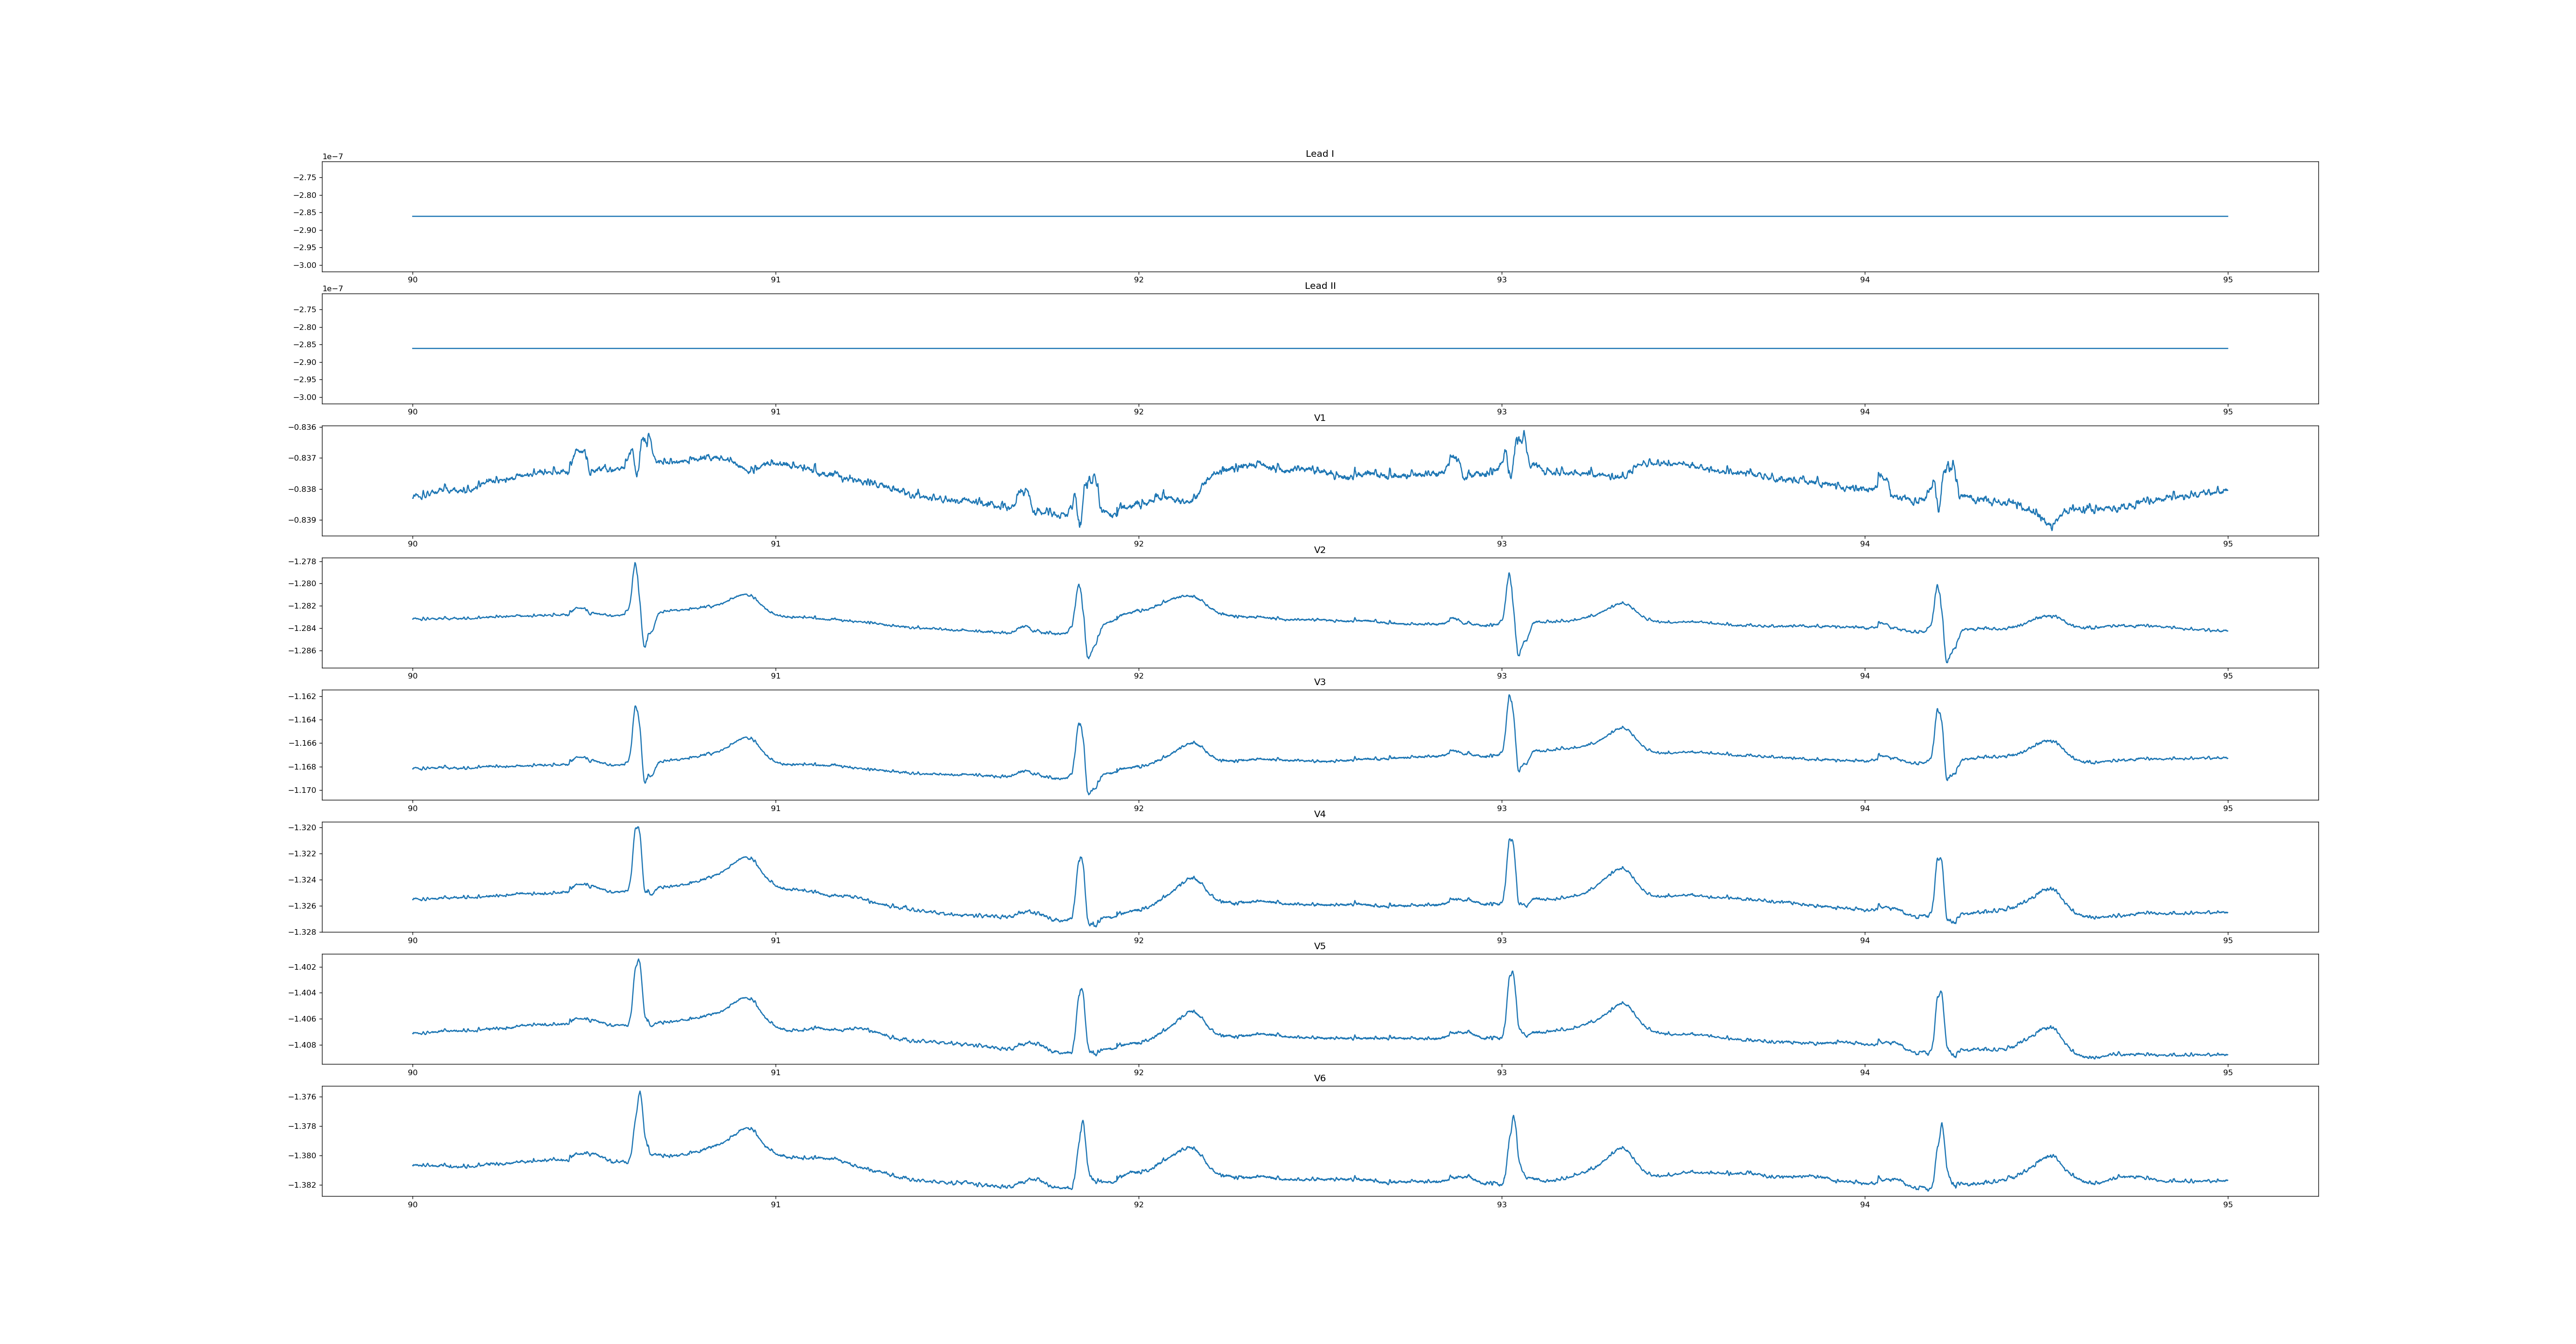2576x1344 pixels.
Task: Click the first QRS peak in the V6 trace
Action: click(x=640, y=1092)
